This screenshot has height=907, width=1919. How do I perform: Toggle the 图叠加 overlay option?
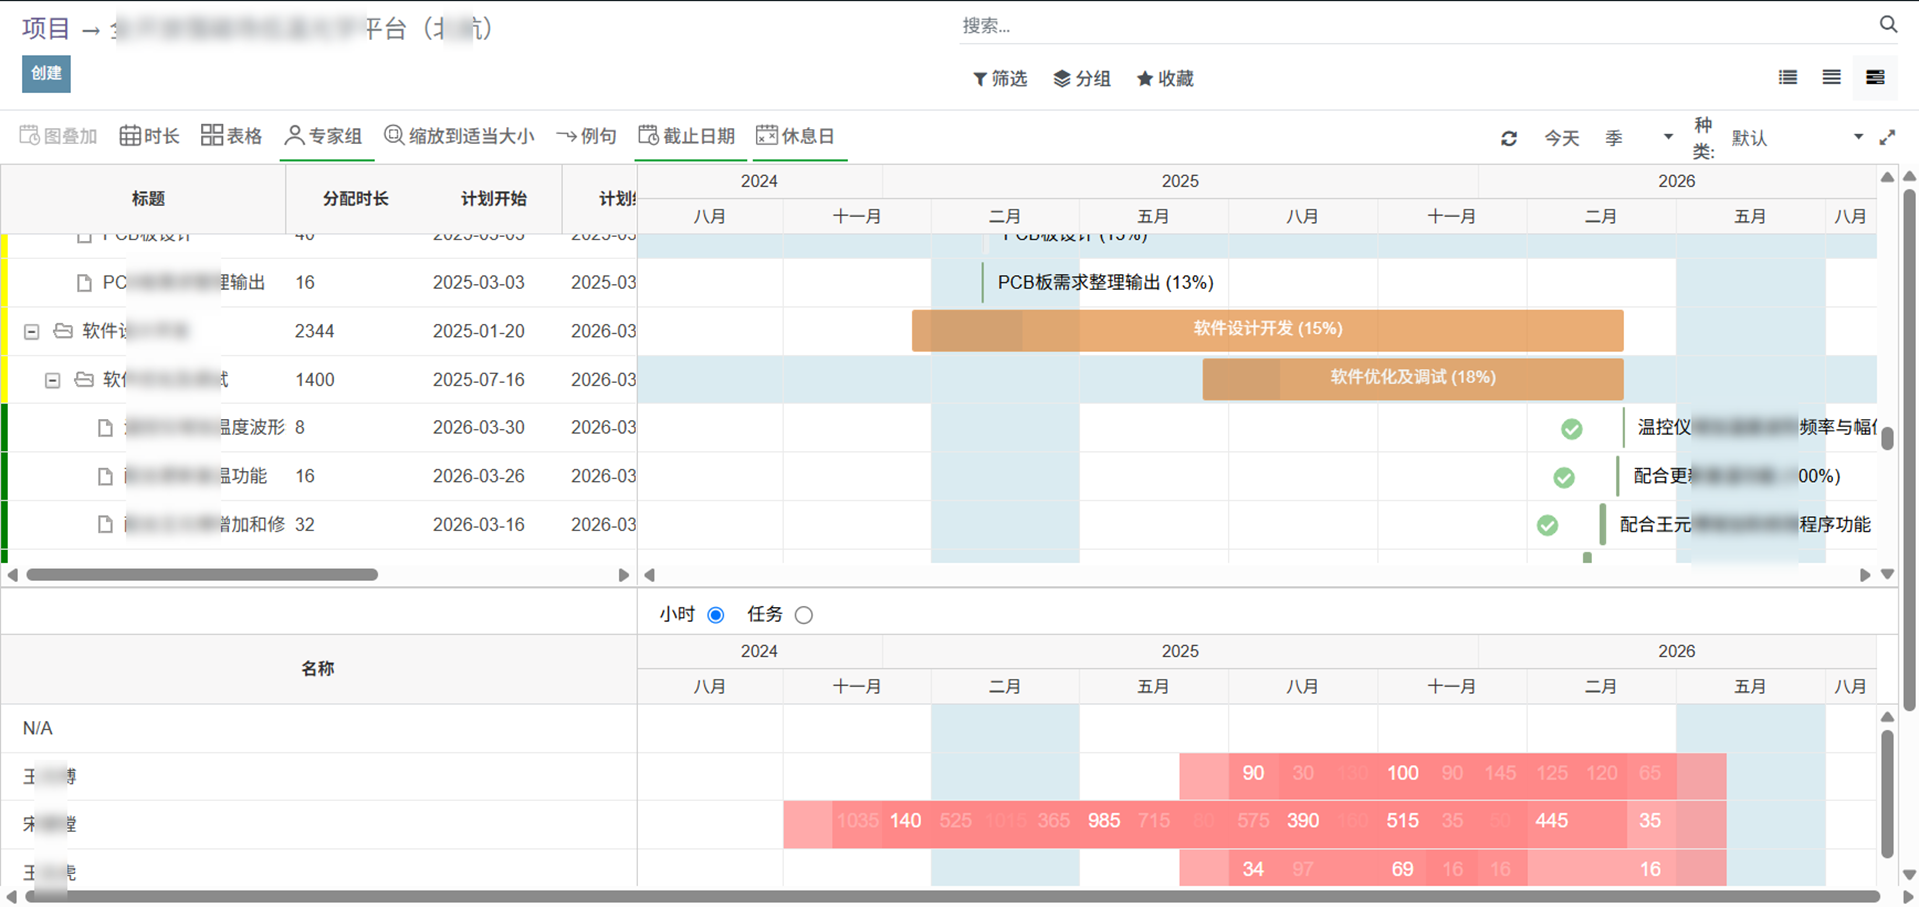(x=58, y=136)
